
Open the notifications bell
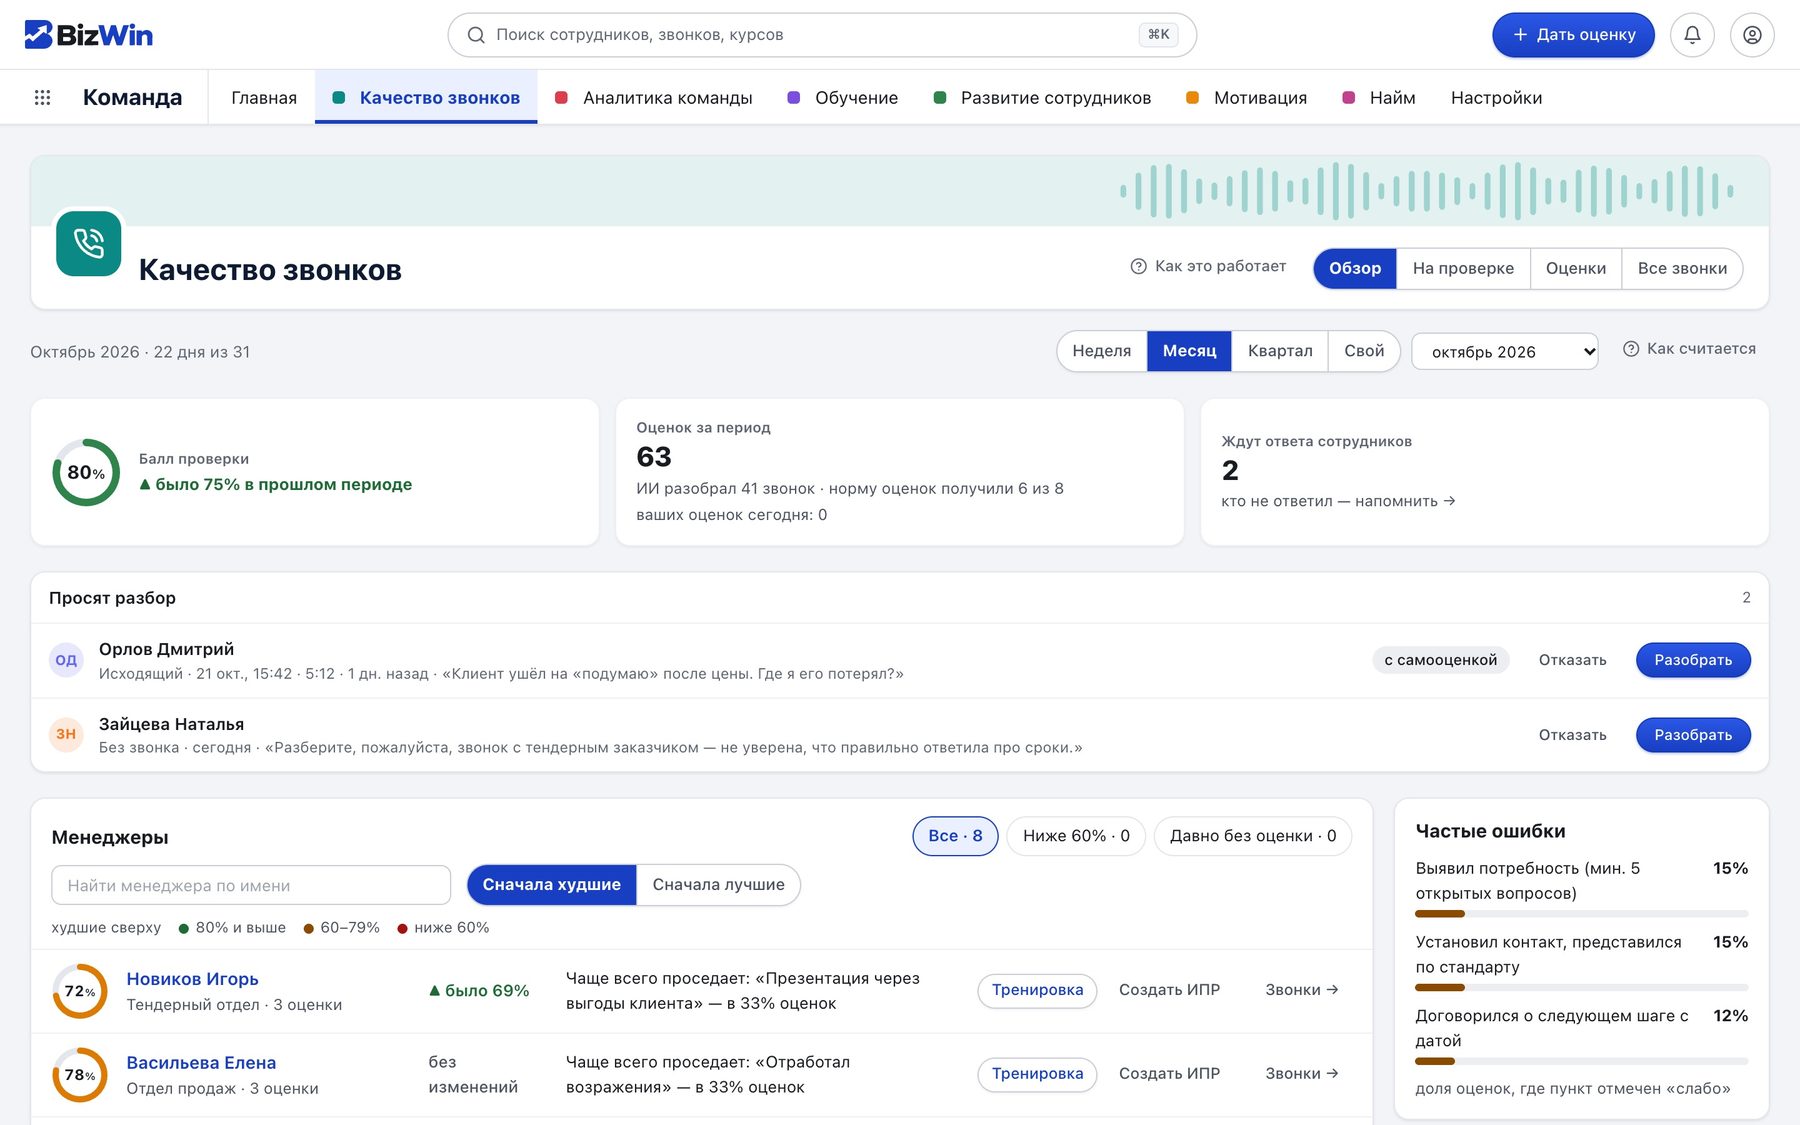tap(1692, 35)
